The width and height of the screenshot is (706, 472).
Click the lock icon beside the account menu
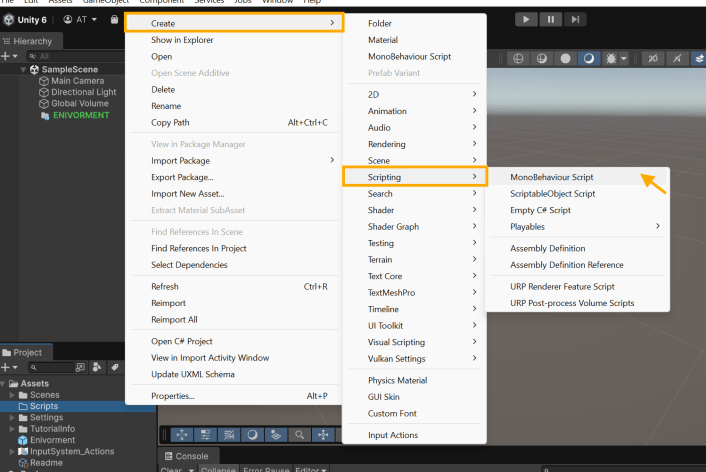click(114, 19)
